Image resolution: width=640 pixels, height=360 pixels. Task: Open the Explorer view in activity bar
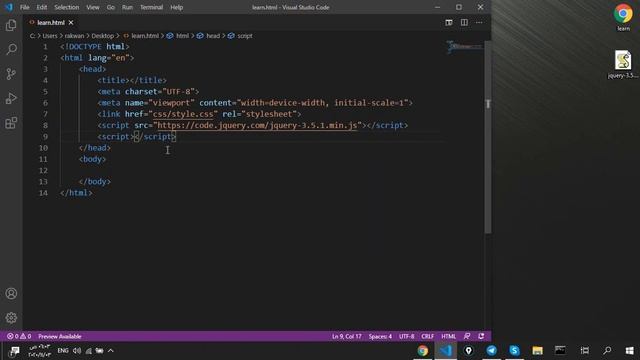point(11,25)
